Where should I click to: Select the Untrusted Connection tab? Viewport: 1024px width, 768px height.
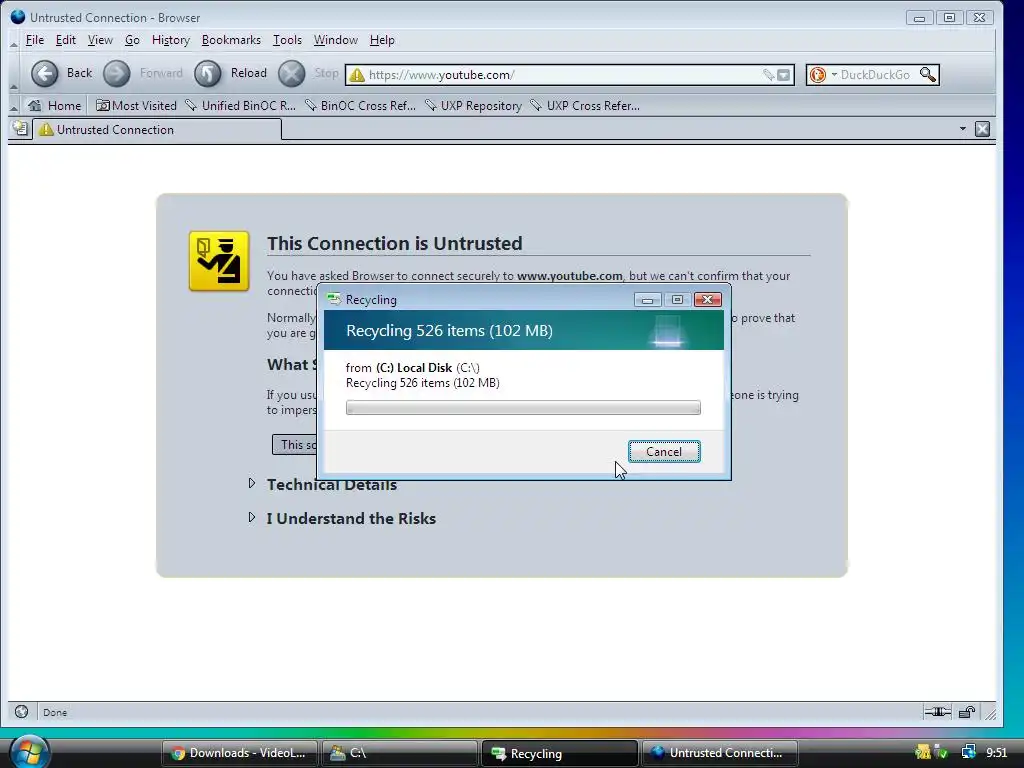[157, 130]
